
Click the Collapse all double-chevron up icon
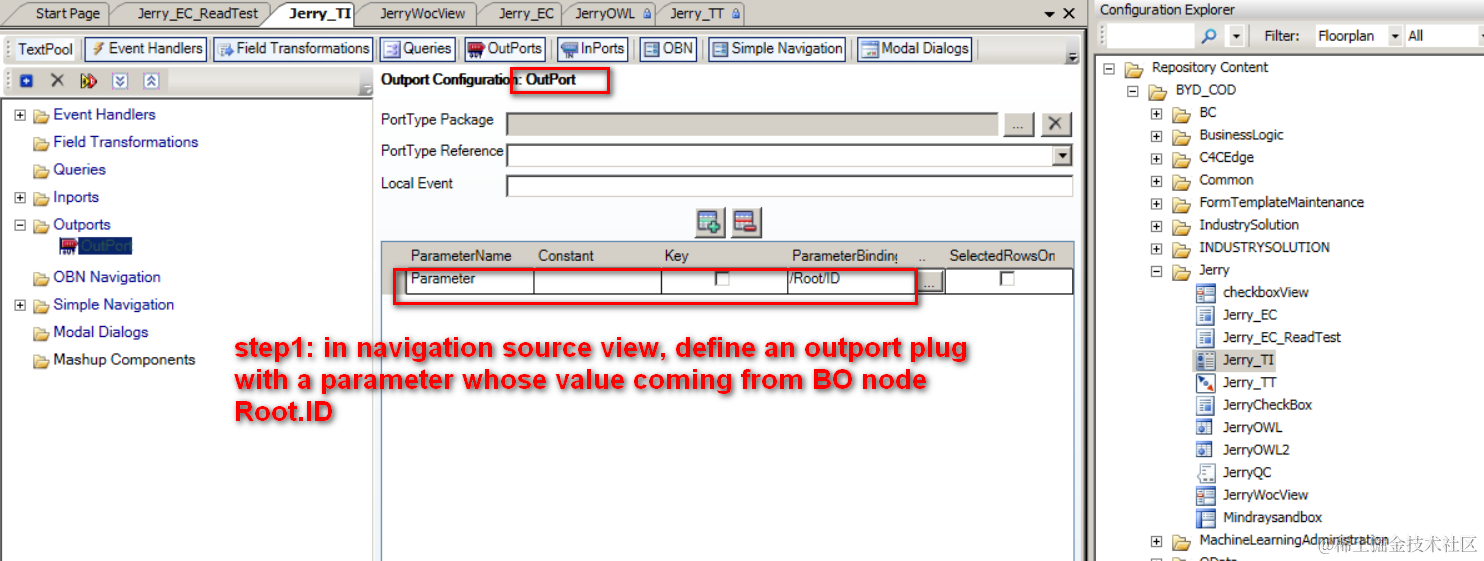[151, 81]
